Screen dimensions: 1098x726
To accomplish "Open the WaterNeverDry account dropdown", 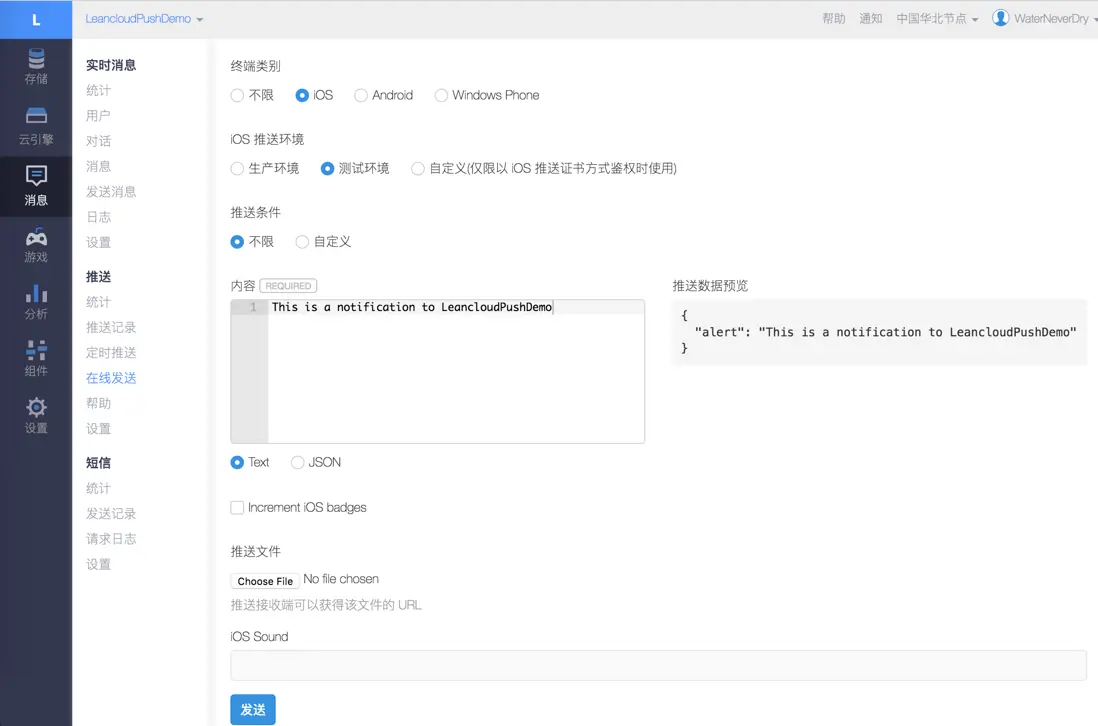I will [x=1055, y=19].
